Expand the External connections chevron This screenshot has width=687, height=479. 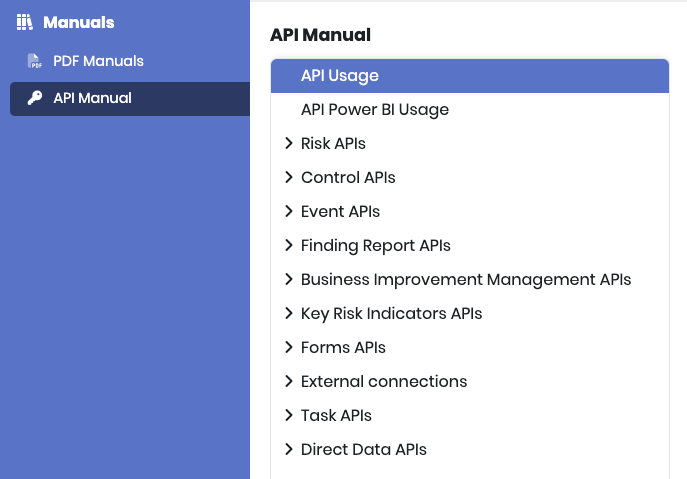[289, 381]
